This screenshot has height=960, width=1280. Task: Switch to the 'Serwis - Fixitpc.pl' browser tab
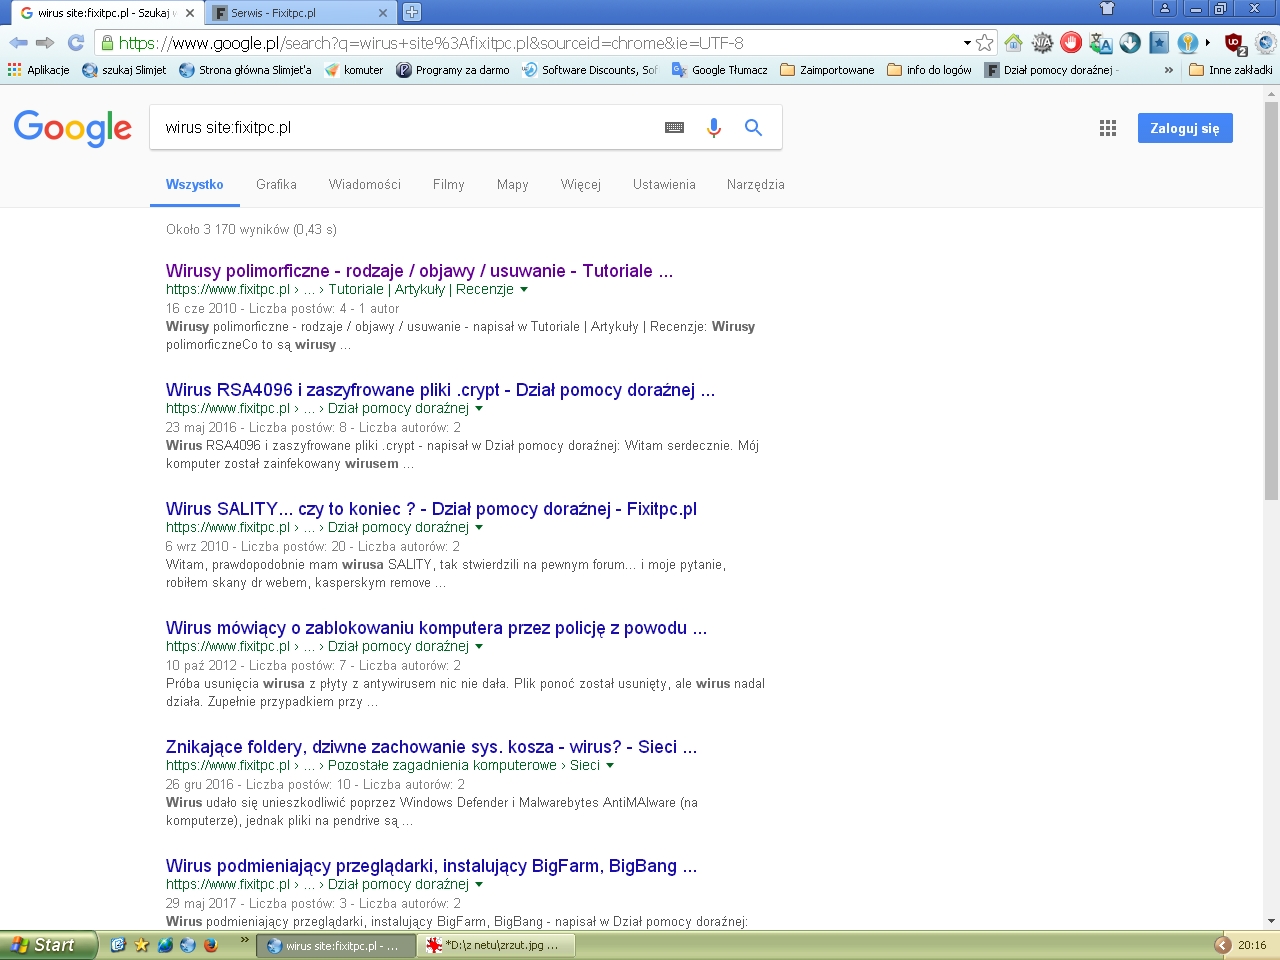click(300, 13)
